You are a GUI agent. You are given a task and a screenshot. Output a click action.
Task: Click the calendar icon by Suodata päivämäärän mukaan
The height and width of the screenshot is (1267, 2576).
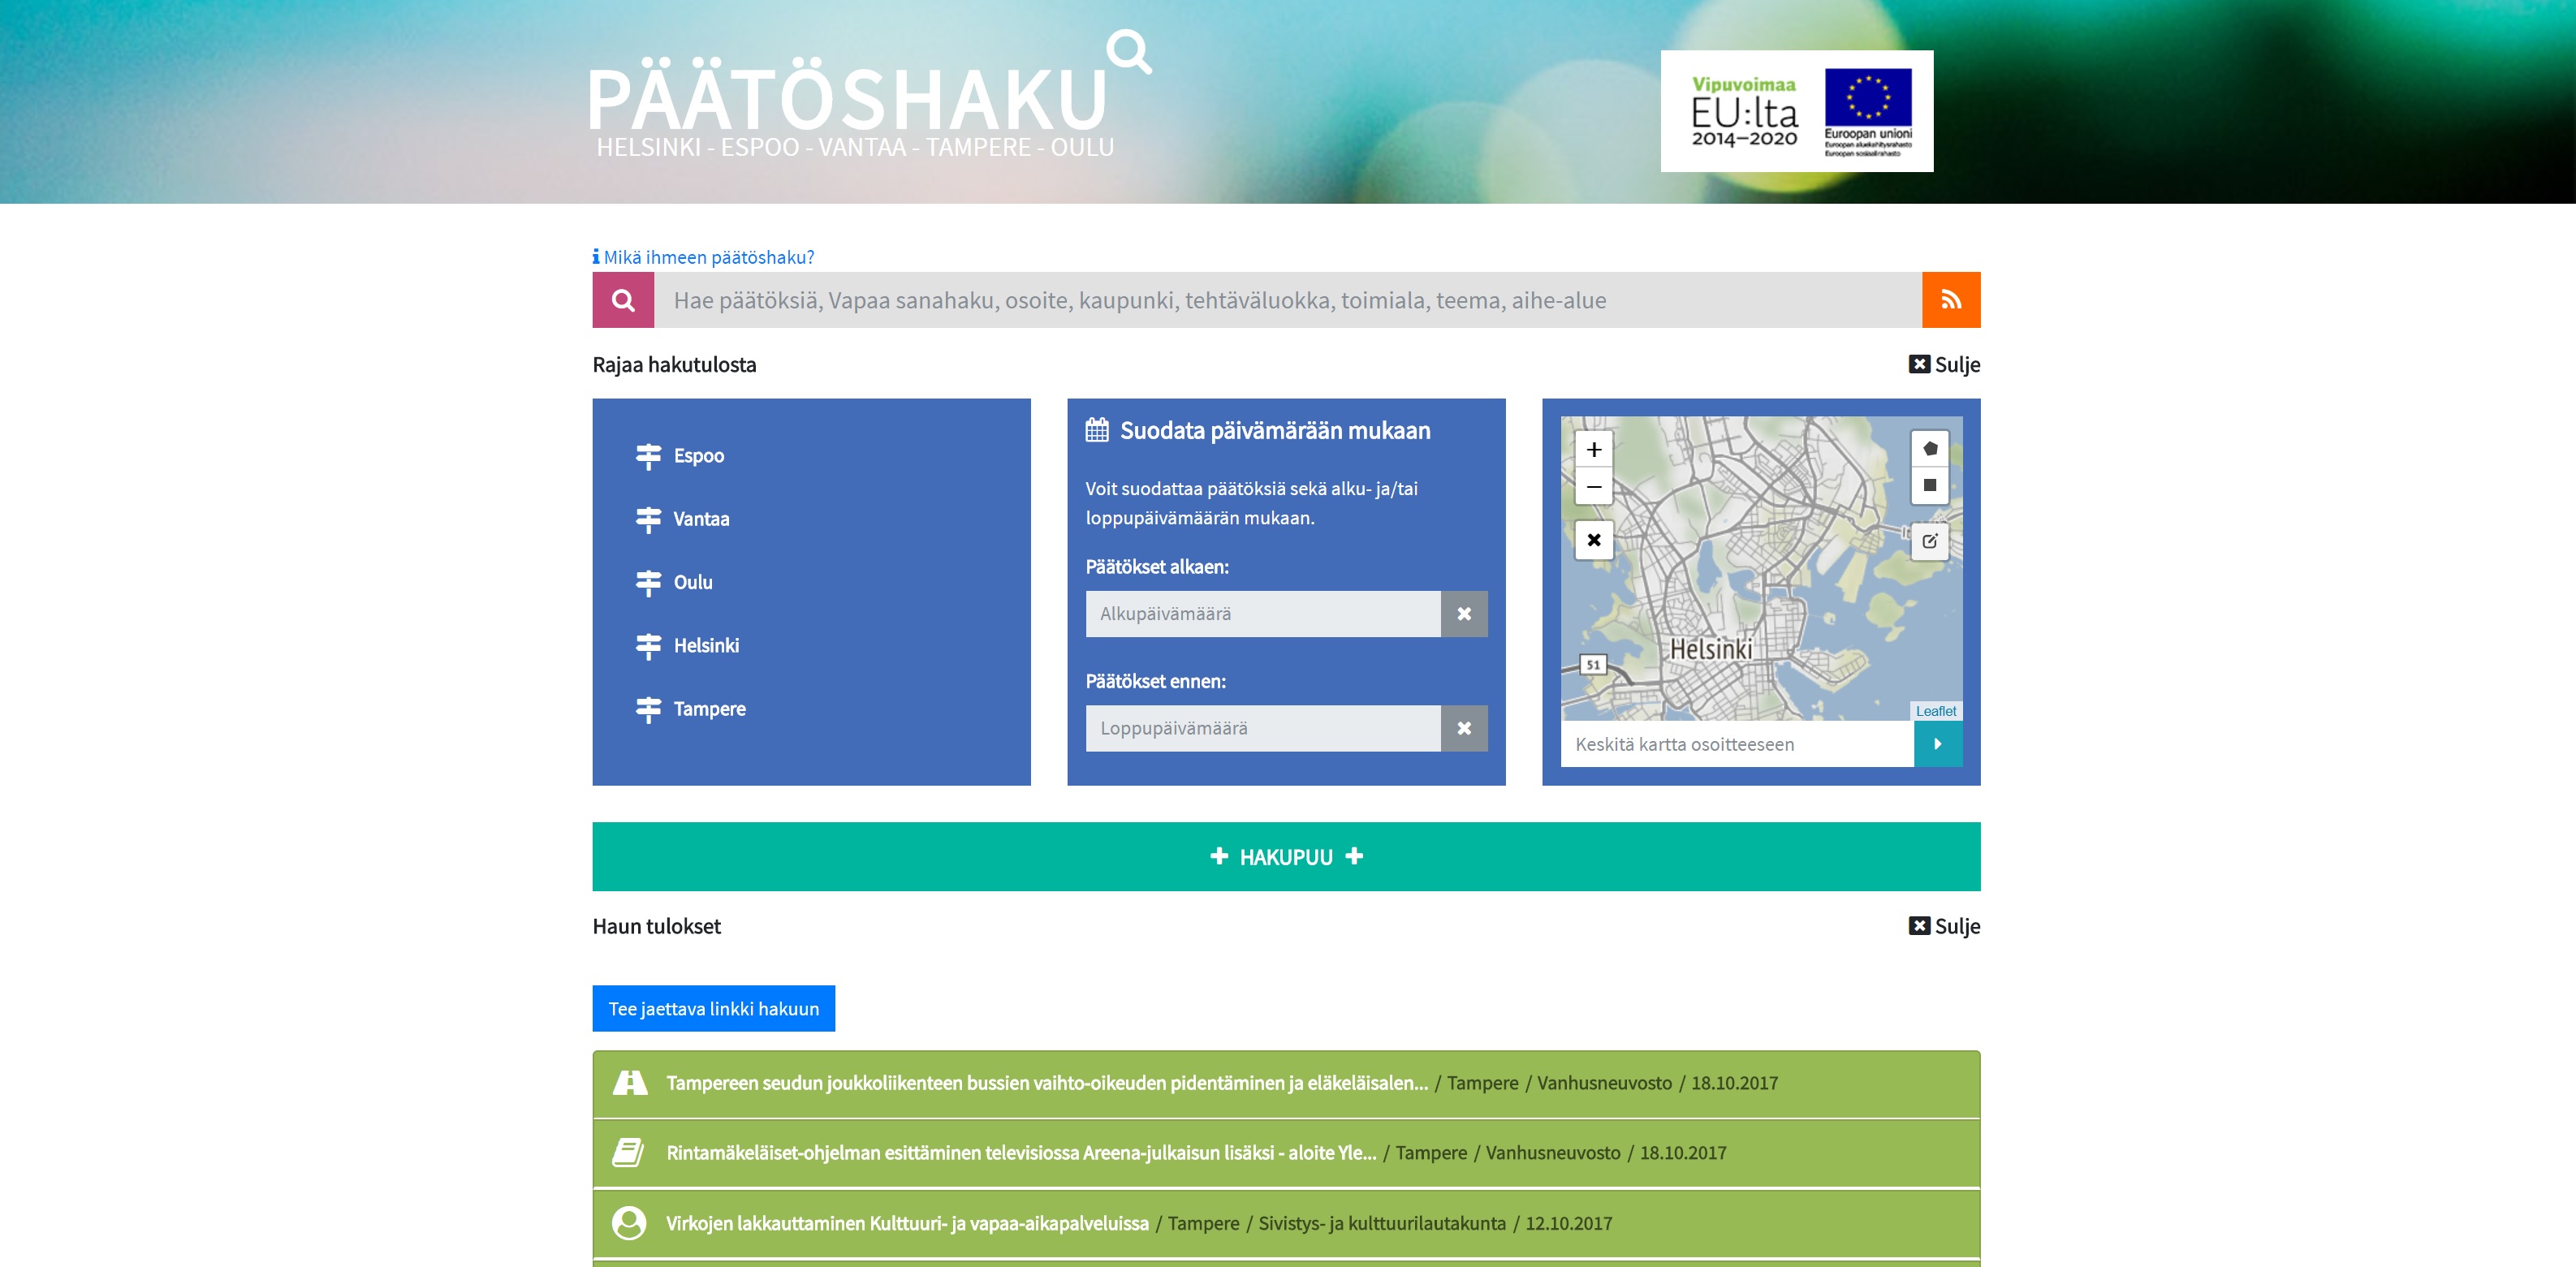[1097, 430]
